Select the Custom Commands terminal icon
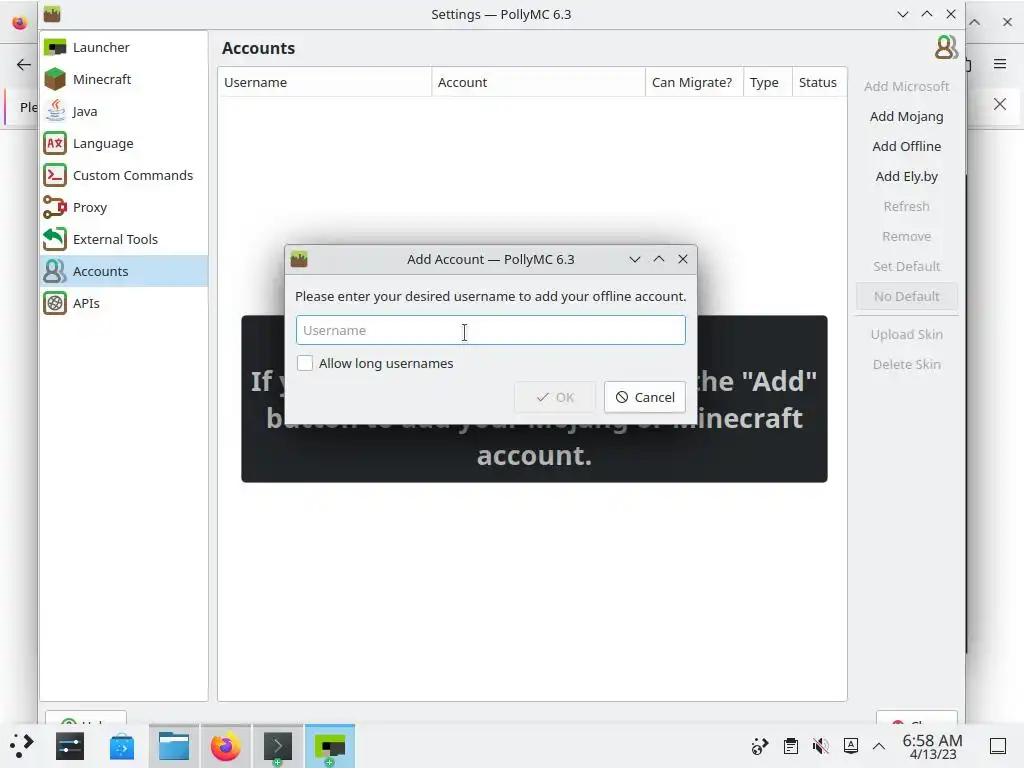Viewport: 1024px width, 768px height. (x=55, y=176)
